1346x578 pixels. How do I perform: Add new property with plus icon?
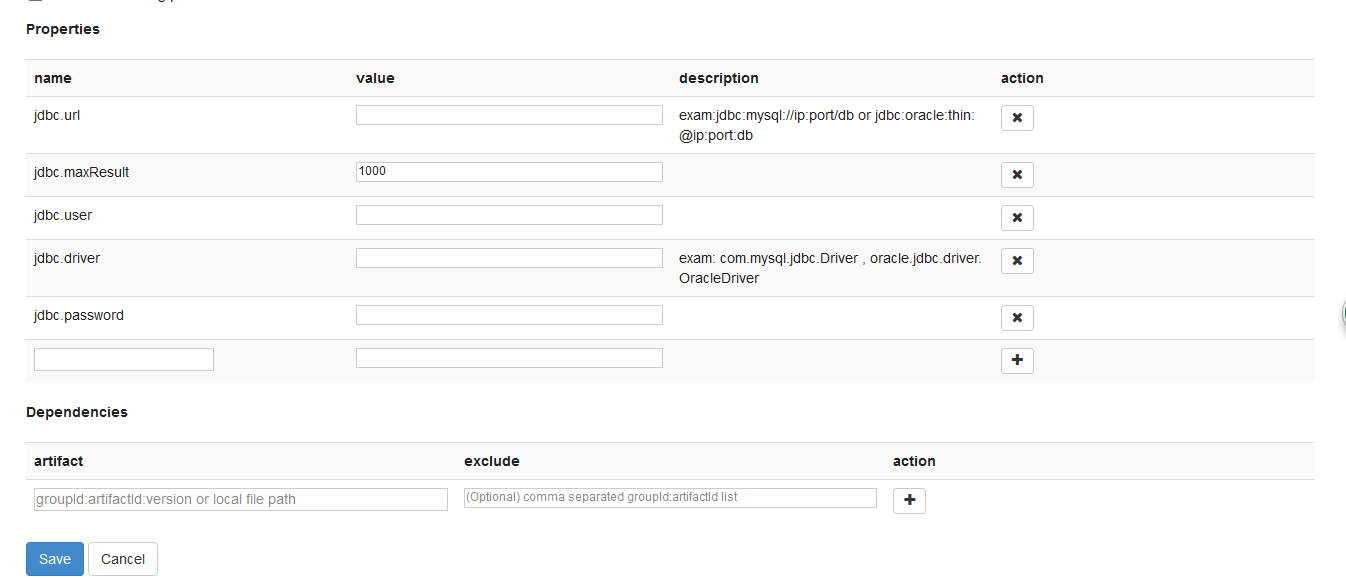click(1017, 360)
